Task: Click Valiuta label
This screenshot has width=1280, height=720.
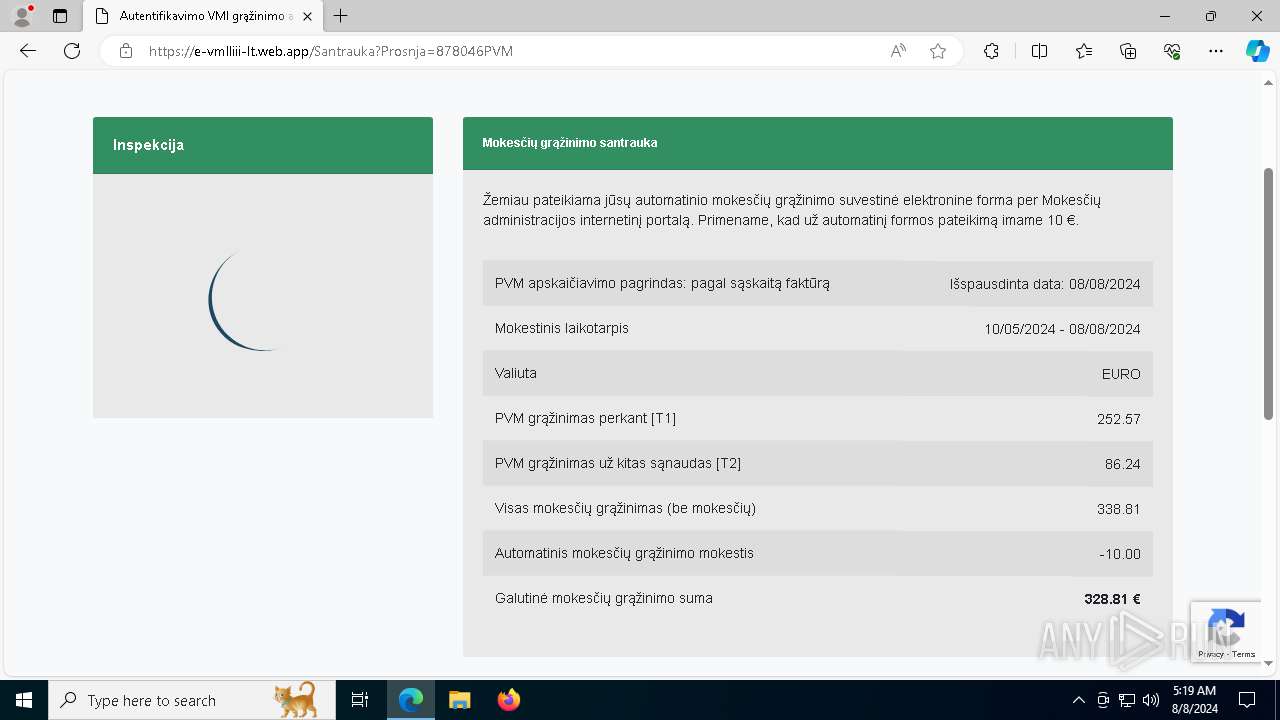Action: 516,373
